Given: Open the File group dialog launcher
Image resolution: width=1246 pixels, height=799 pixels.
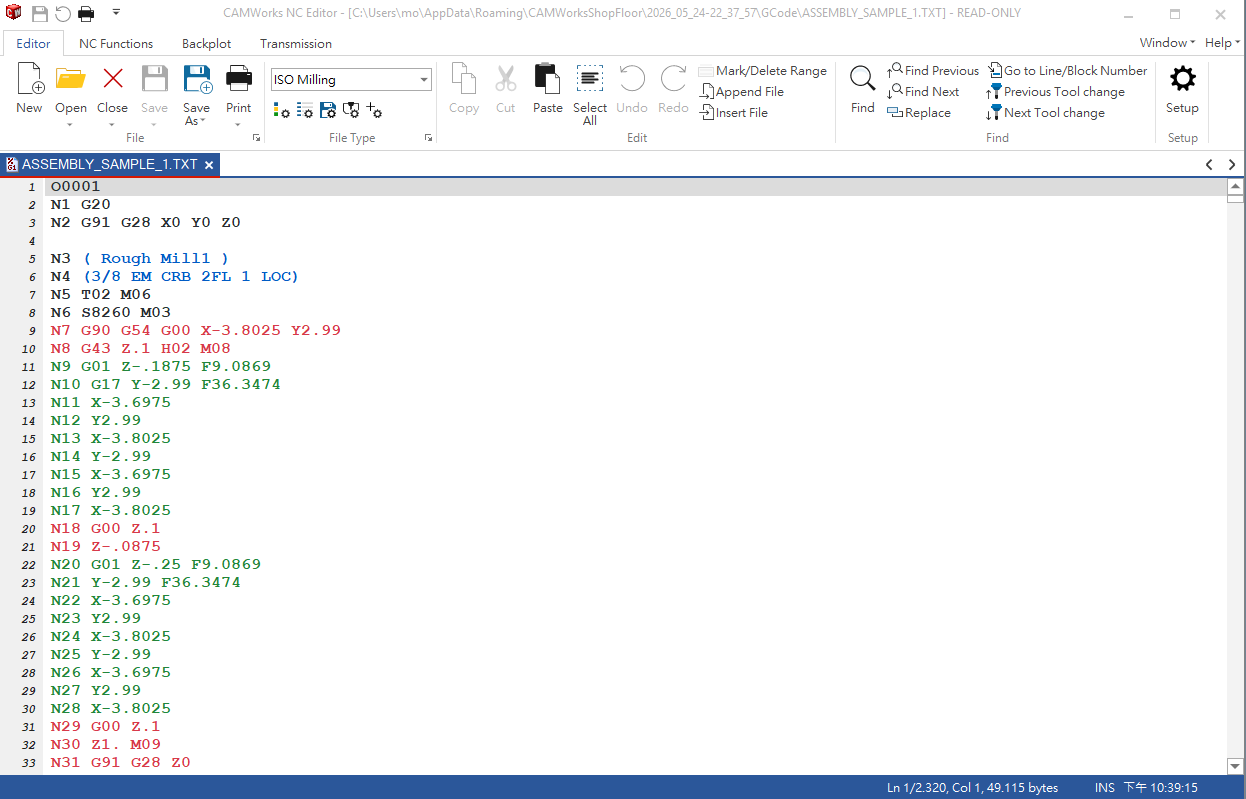Looking at the screenshot, I should pyautogui.click(x=256, y=138).
